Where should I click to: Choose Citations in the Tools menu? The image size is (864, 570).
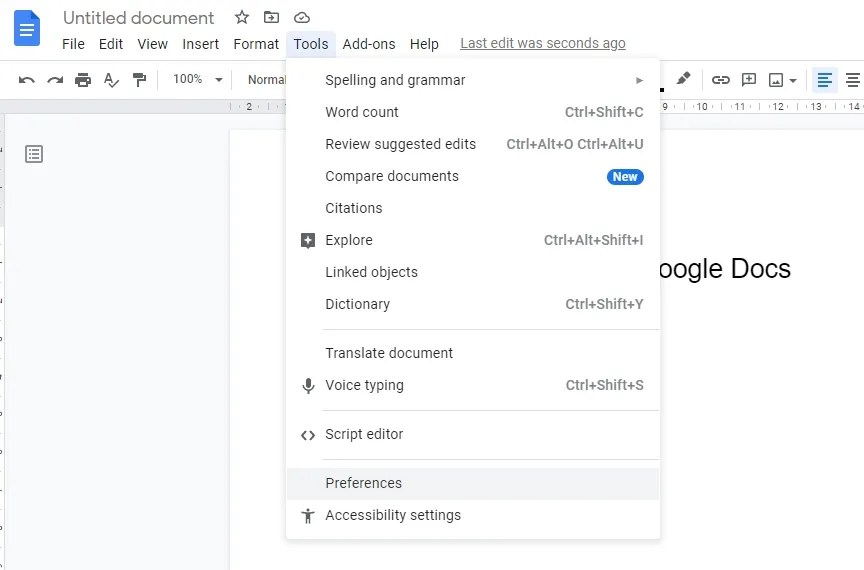coord(473,208)
